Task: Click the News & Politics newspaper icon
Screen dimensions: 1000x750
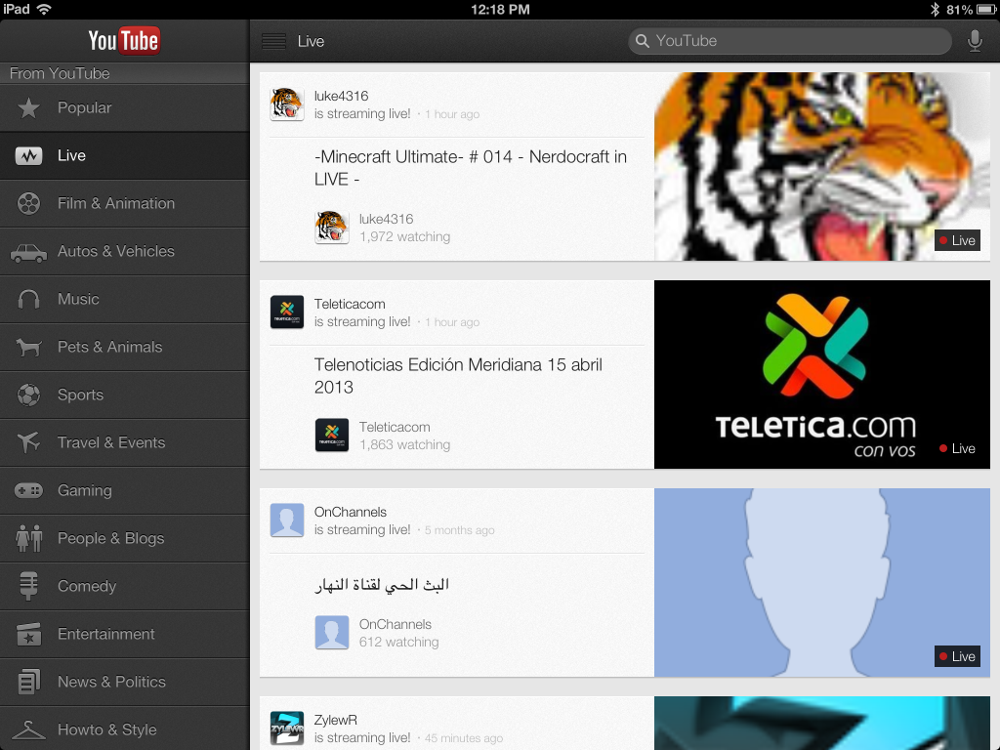Action: 29,682
